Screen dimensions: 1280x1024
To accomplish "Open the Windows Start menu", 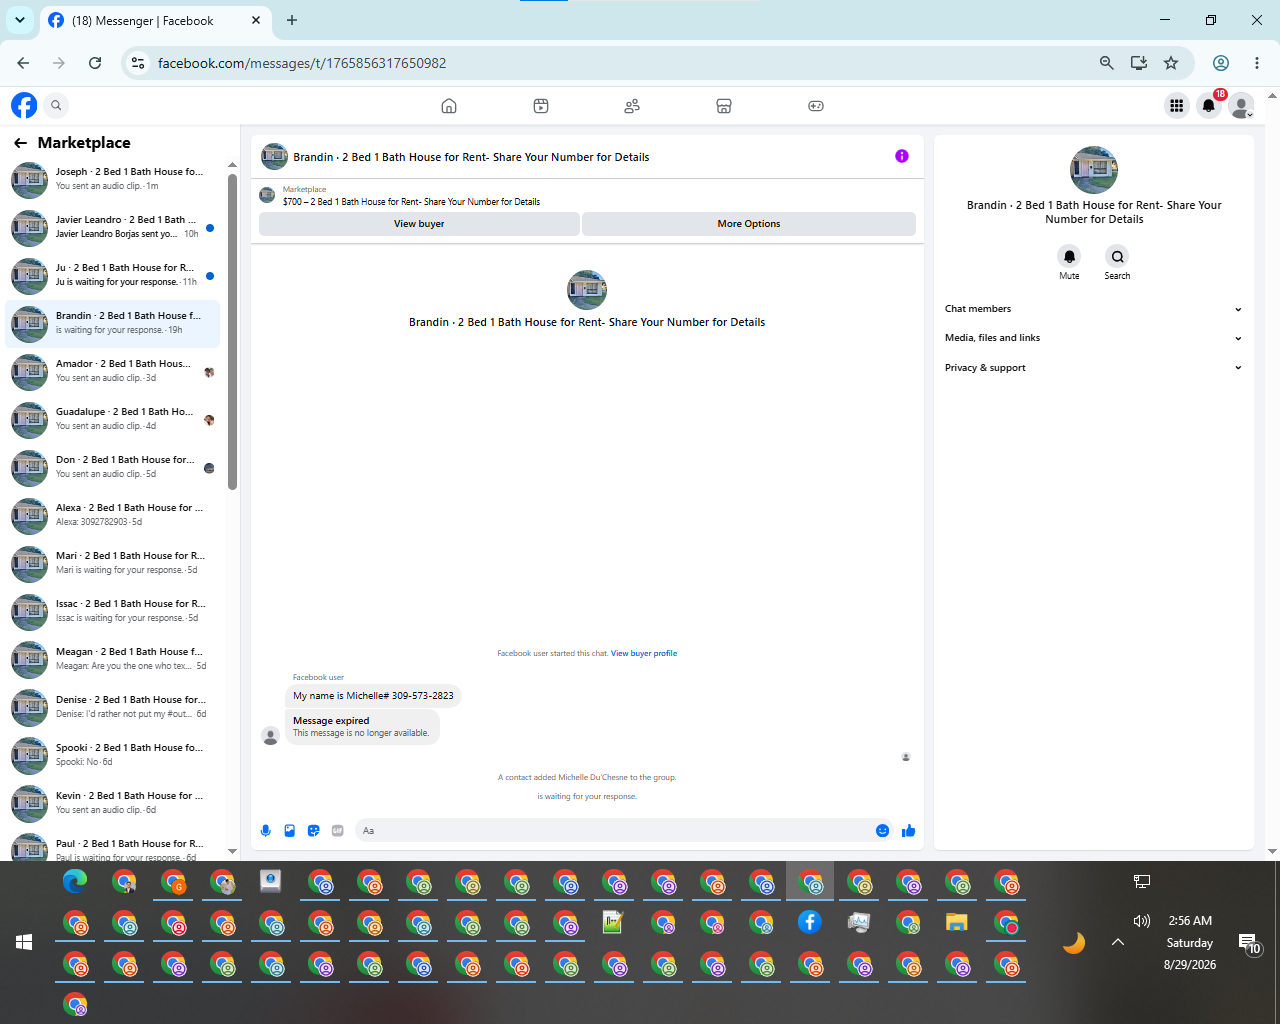I will (x=24, y=942).
